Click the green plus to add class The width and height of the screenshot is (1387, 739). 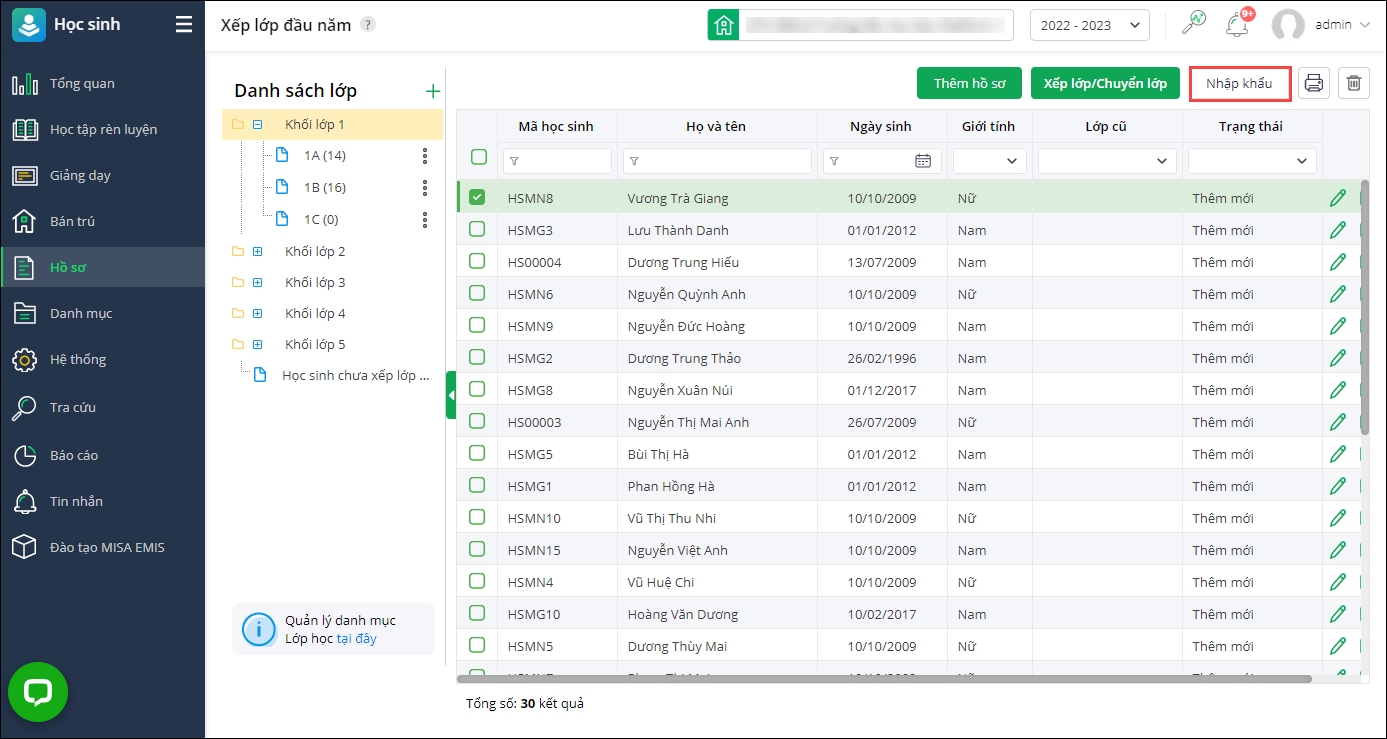(x=433, y=91)
